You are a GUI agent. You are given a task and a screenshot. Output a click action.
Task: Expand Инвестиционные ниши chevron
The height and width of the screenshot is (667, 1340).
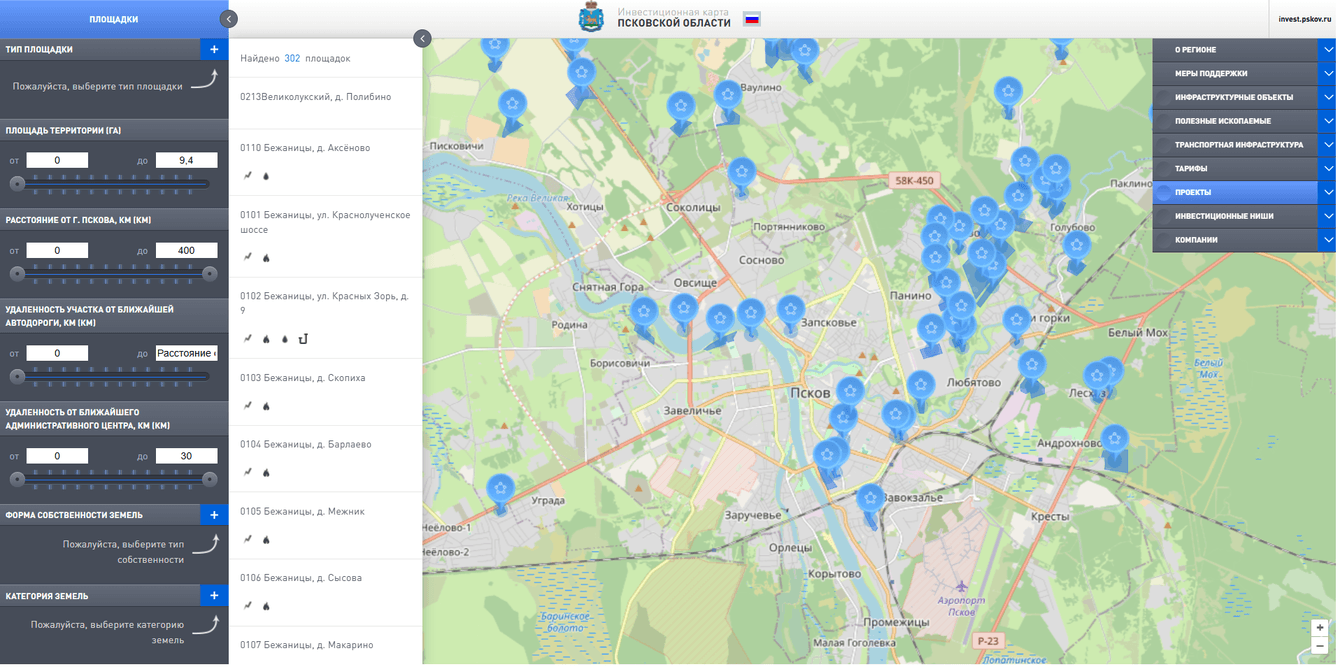(1327, 216)
